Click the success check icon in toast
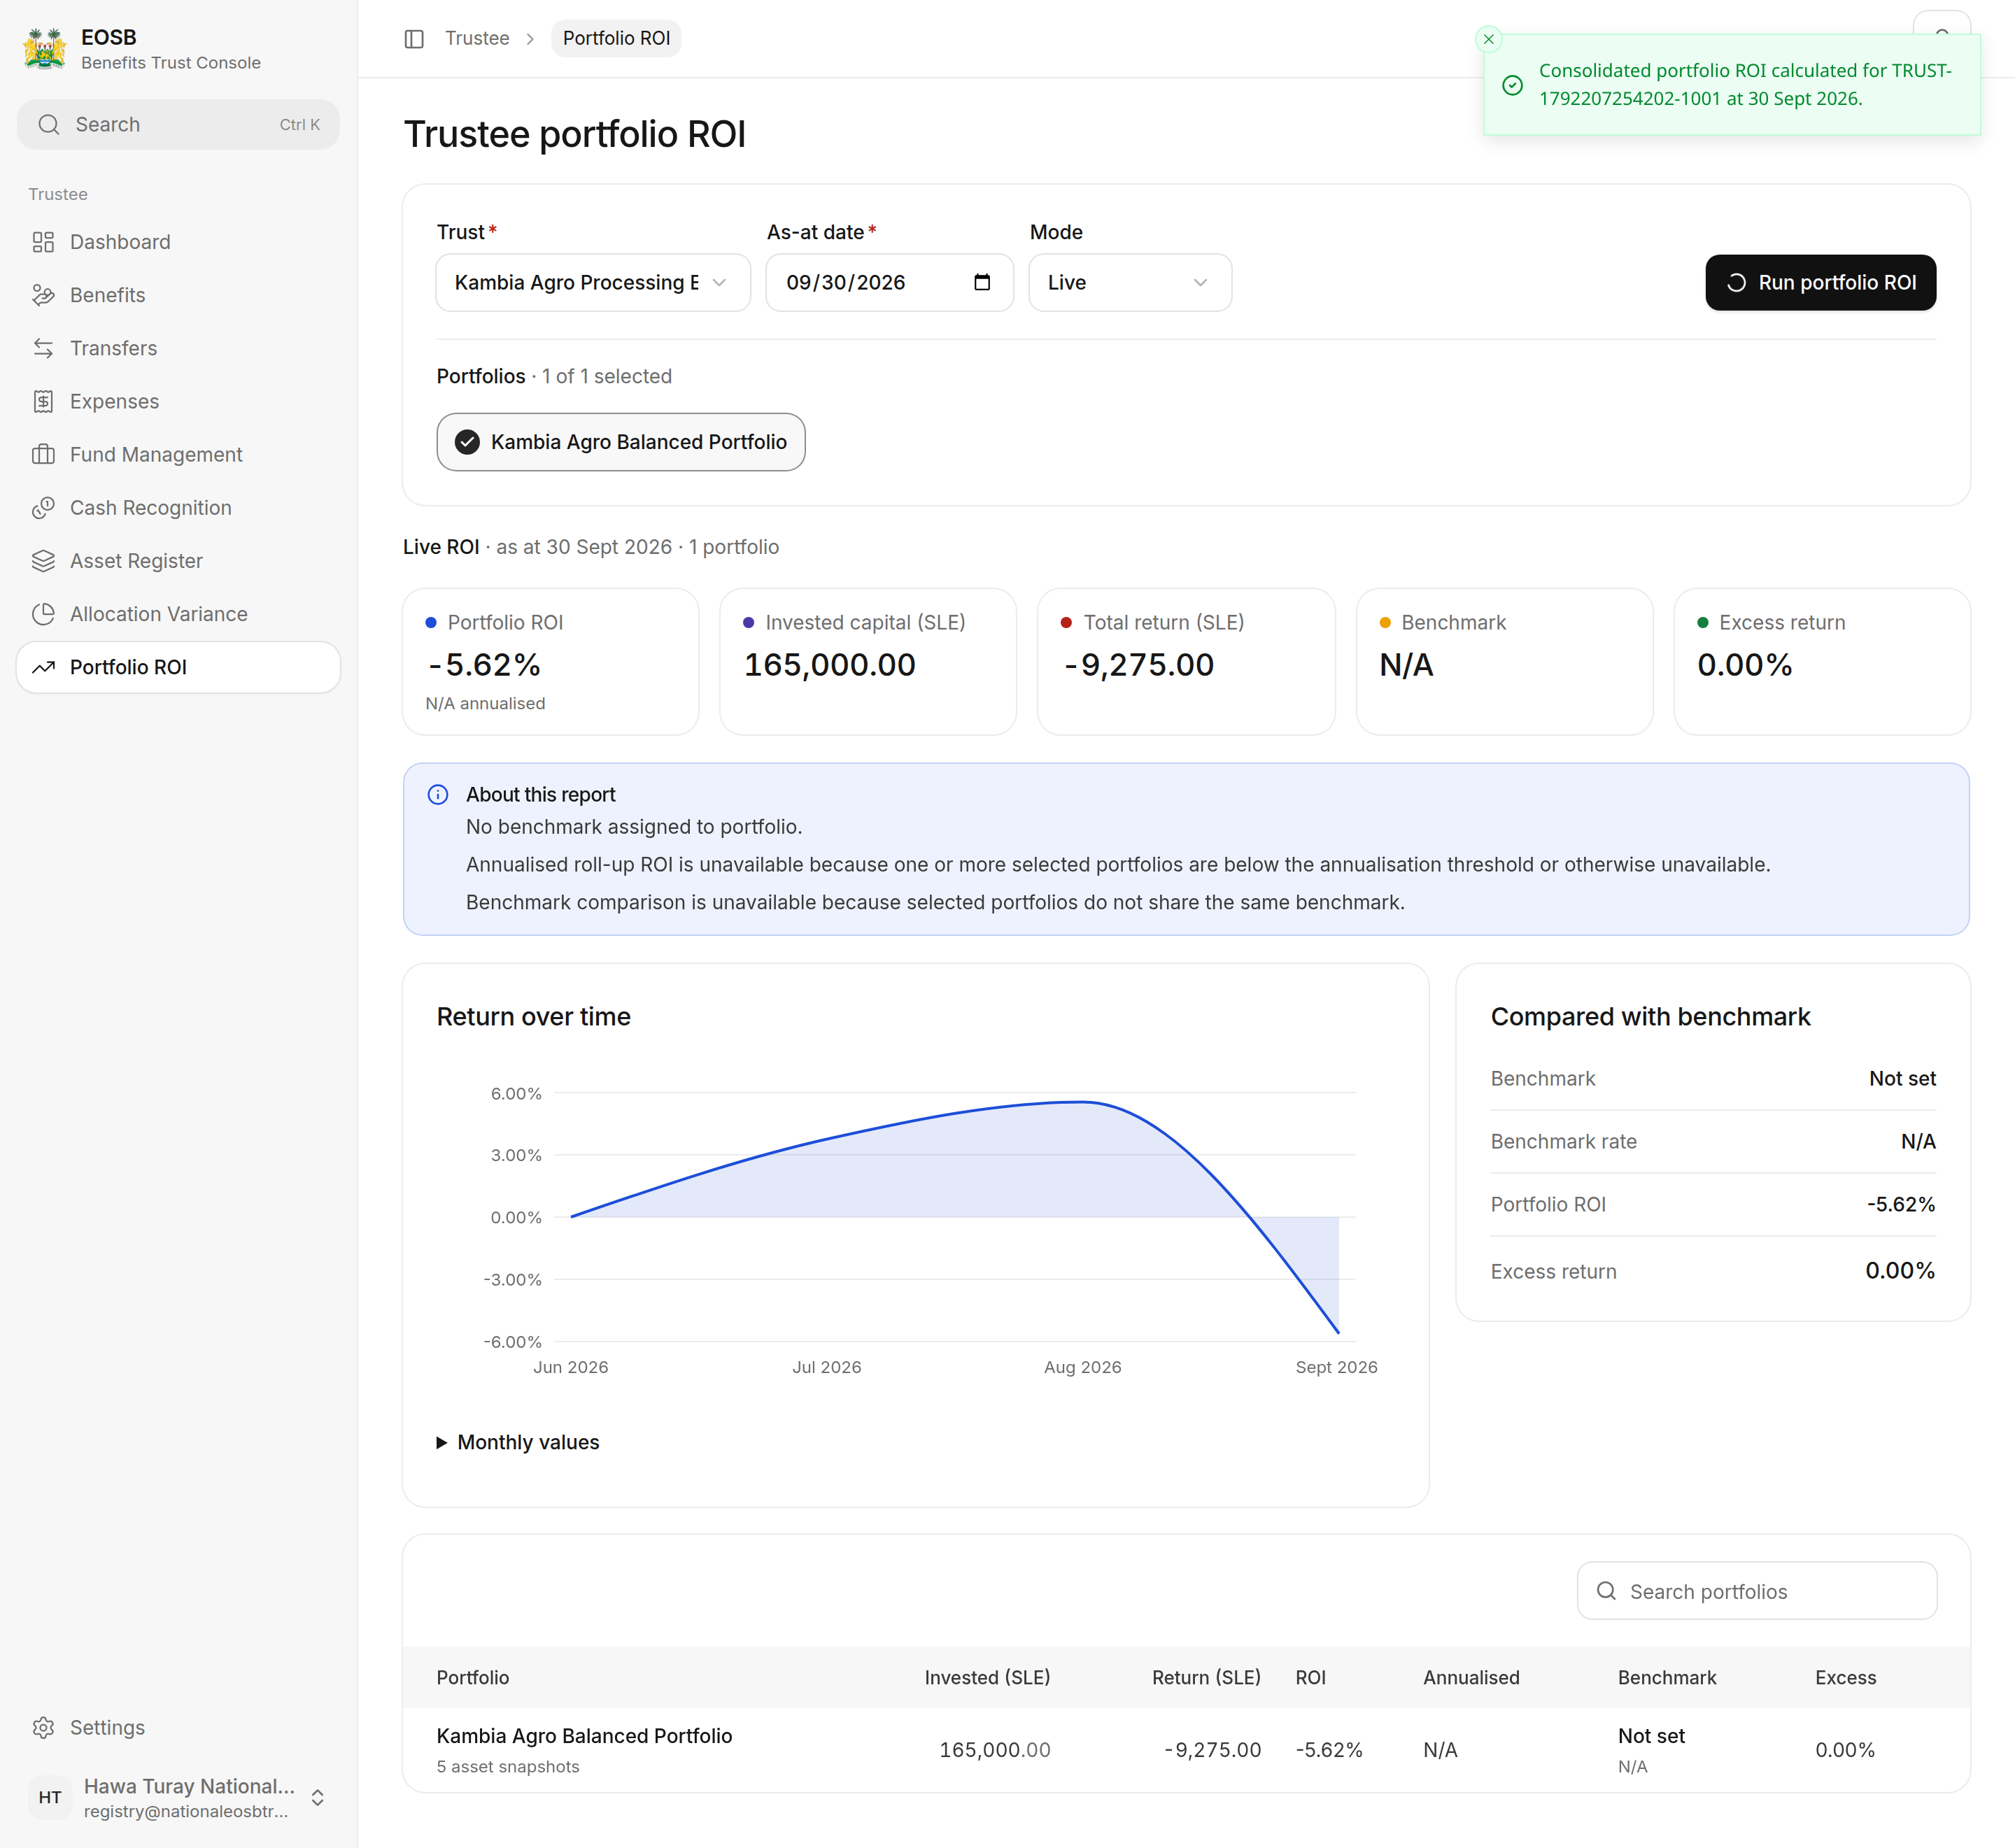Viewport: 2015px width, 1848px height. click(x=1513, y=85)
